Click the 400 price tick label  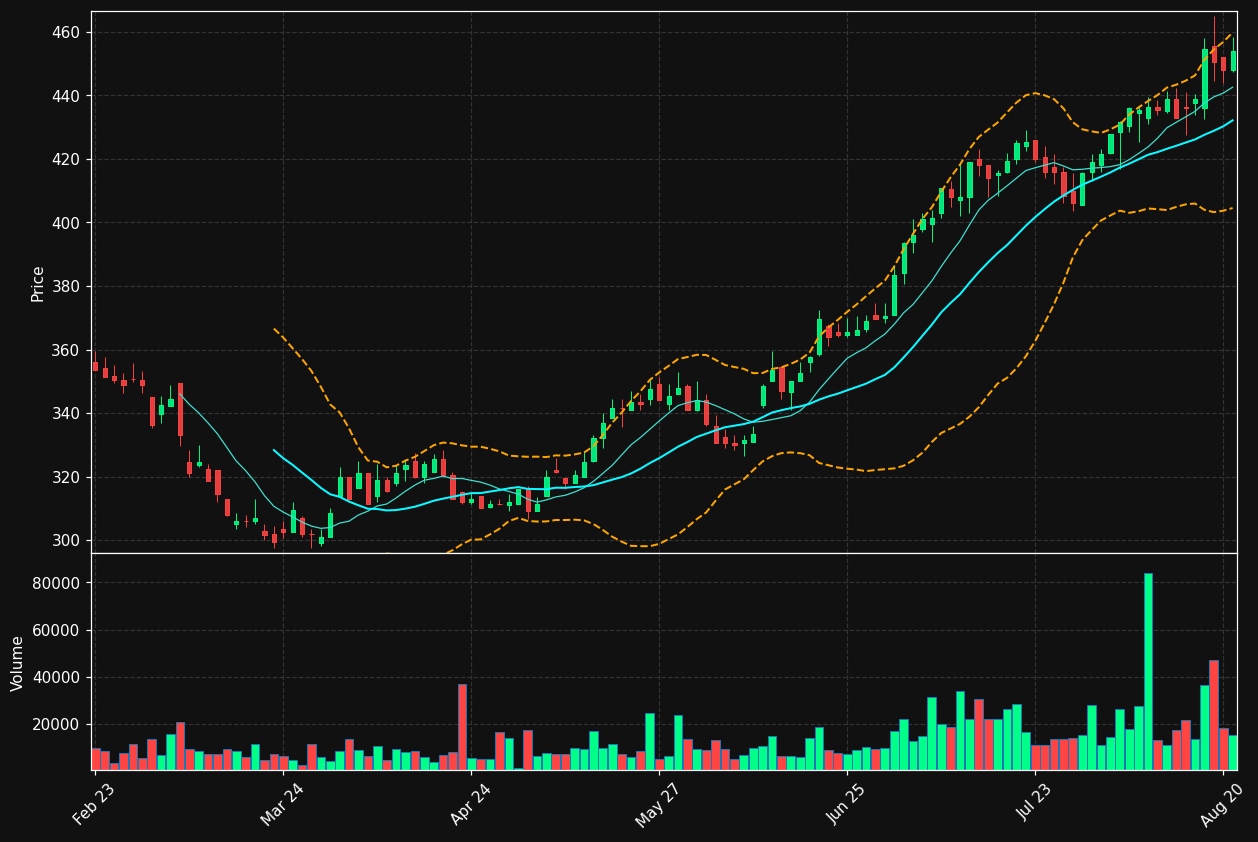click(x=68, y=223)
